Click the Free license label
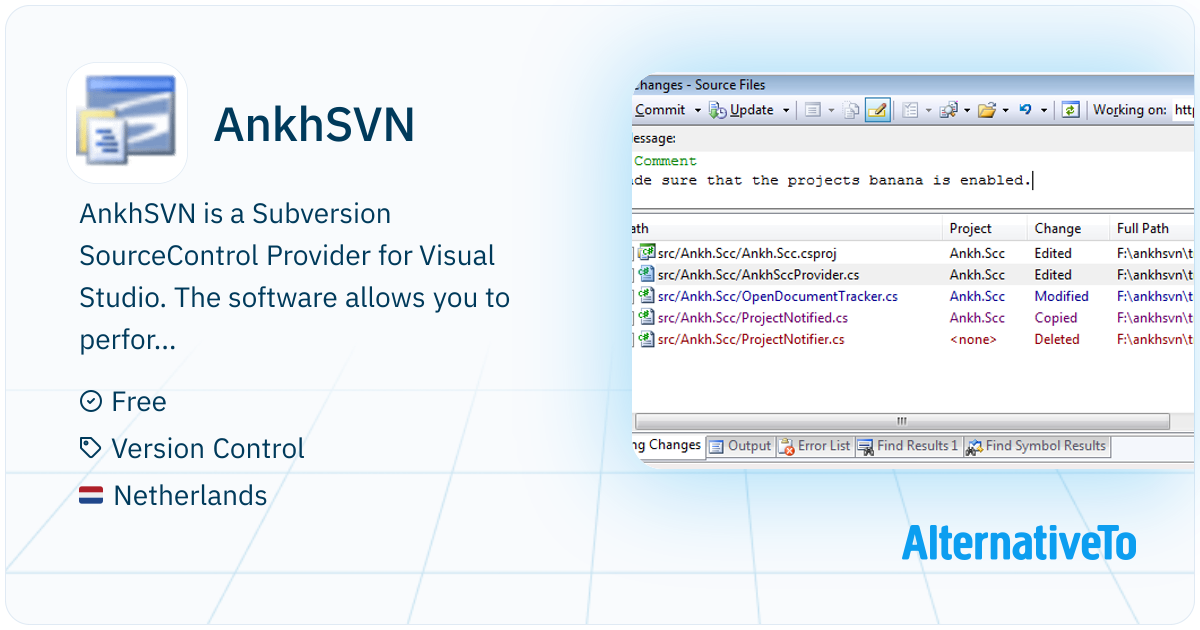Screen dimensions: 1200x630 (x=139, y=402)
